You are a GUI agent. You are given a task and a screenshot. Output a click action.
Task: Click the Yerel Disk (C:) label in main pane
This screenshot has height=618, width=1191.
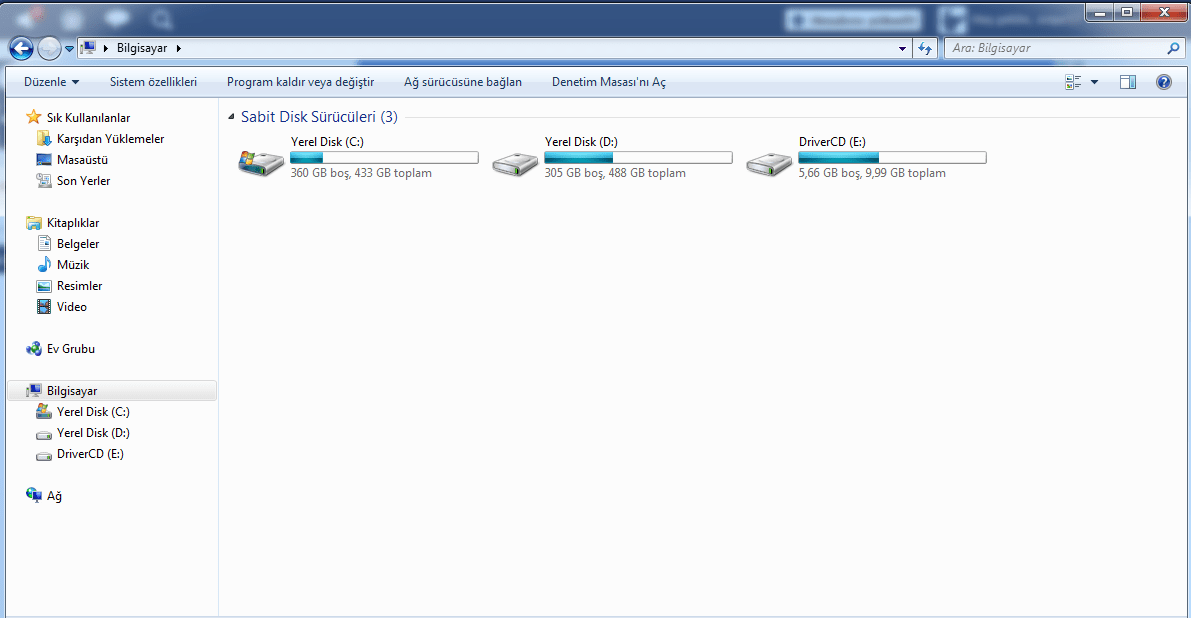pos(327,142)
